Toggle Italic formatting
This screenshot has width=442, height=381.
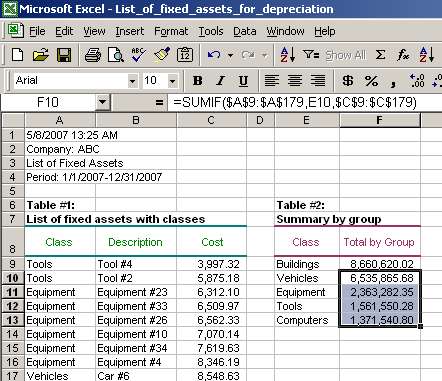point(220,81)
